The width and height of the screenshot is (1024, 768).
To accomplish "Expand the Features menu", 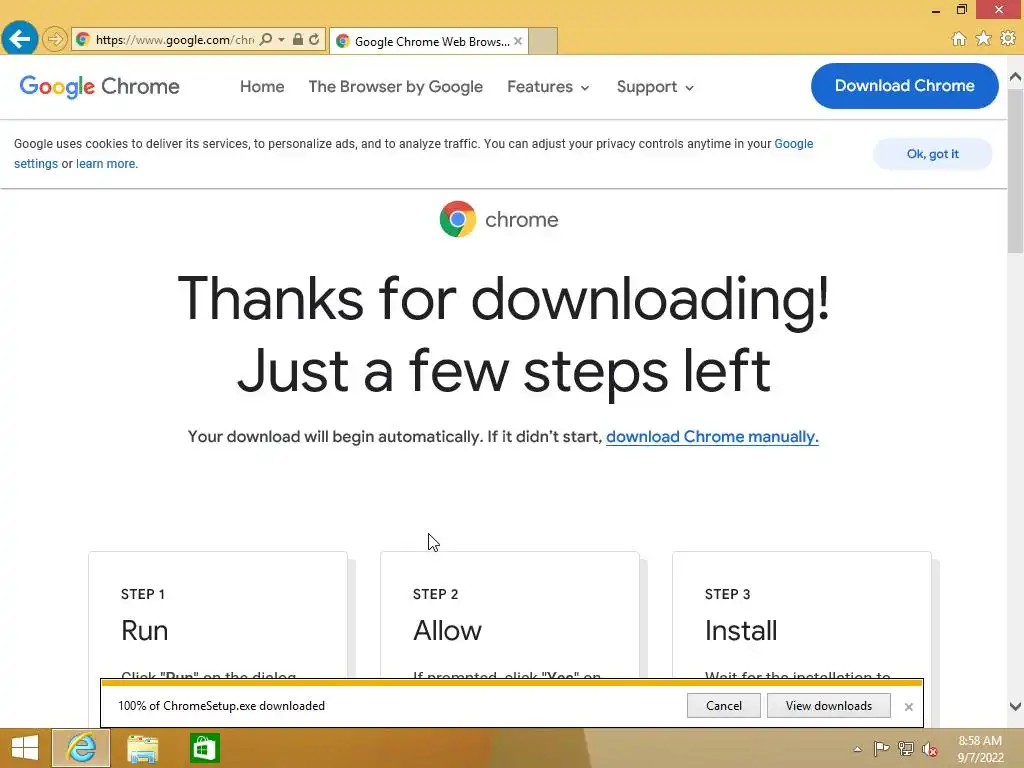I will click(x=548, y=87).
